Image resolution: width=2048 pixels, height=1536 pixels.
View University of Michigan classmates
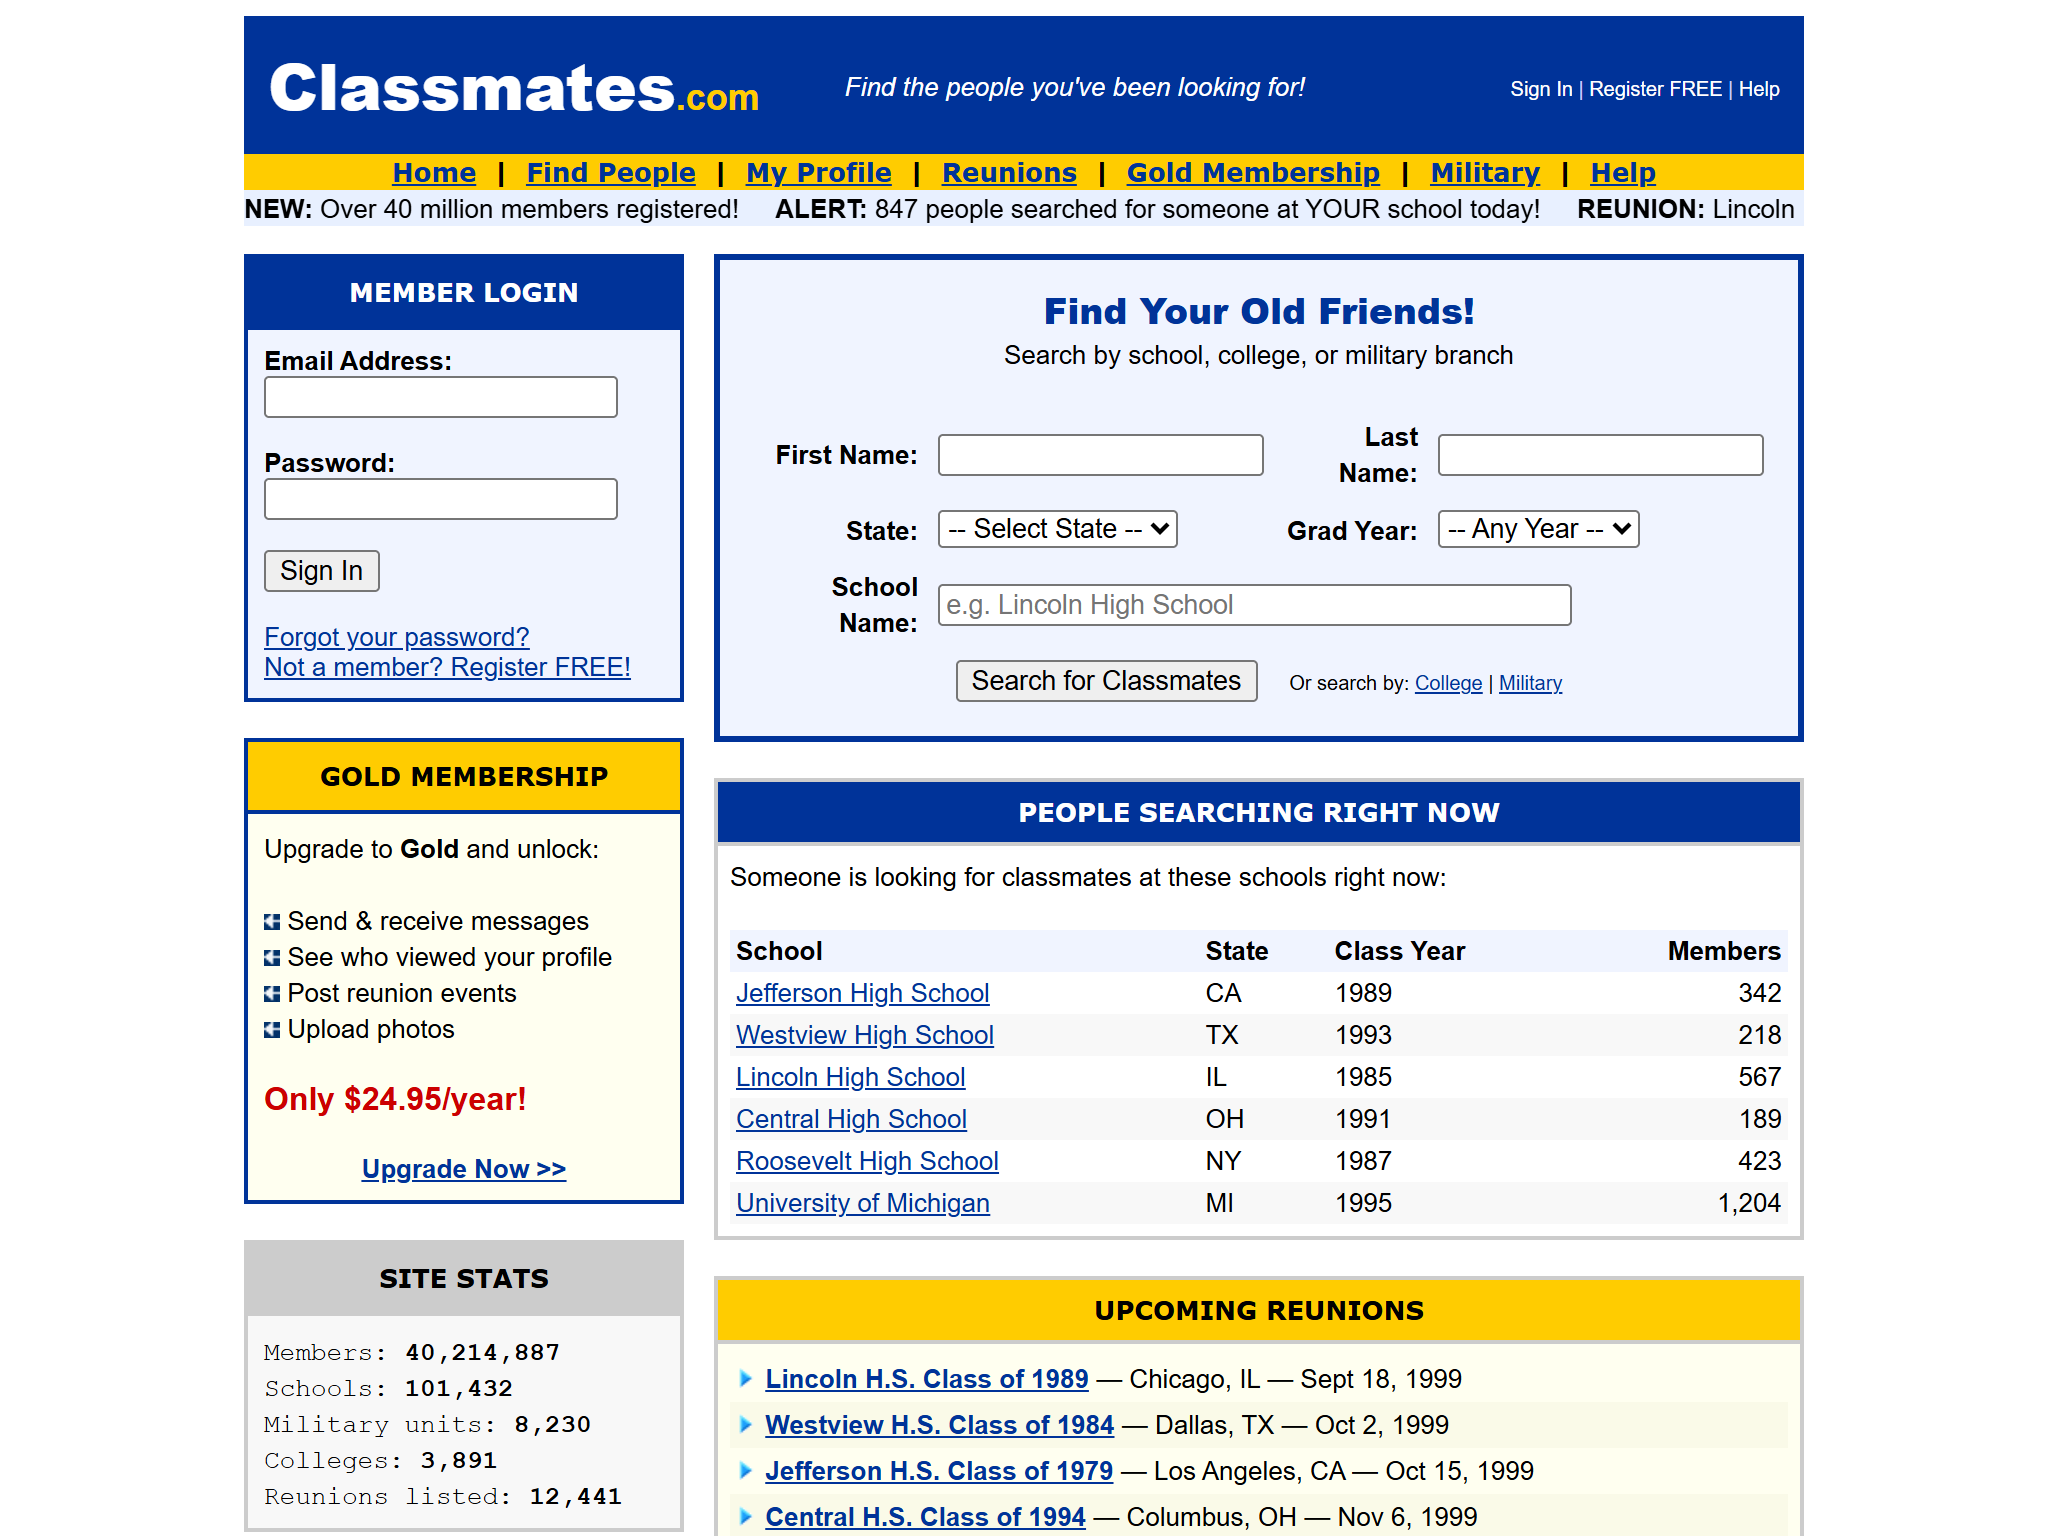[x=862, y=1203]
